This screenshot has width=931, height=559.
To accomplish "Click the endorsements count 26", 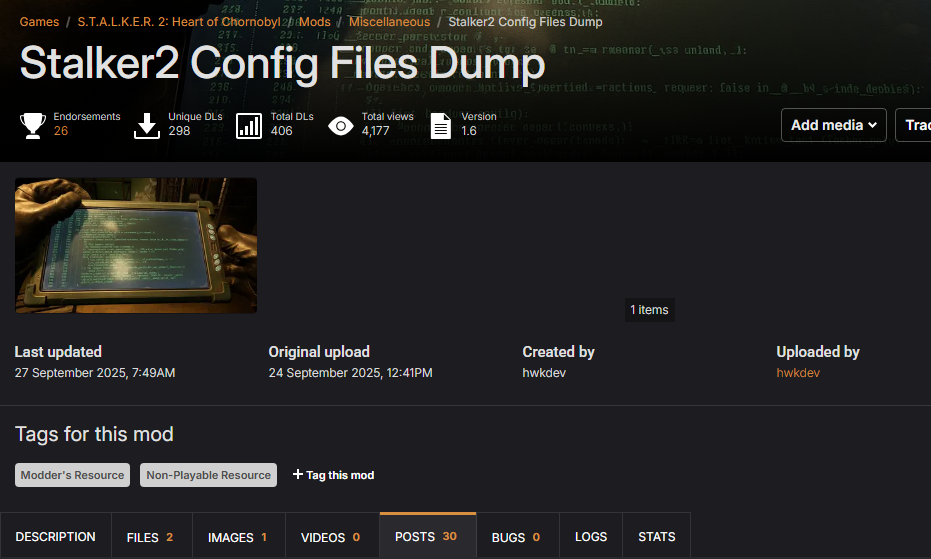I will [x=61, y=131].
